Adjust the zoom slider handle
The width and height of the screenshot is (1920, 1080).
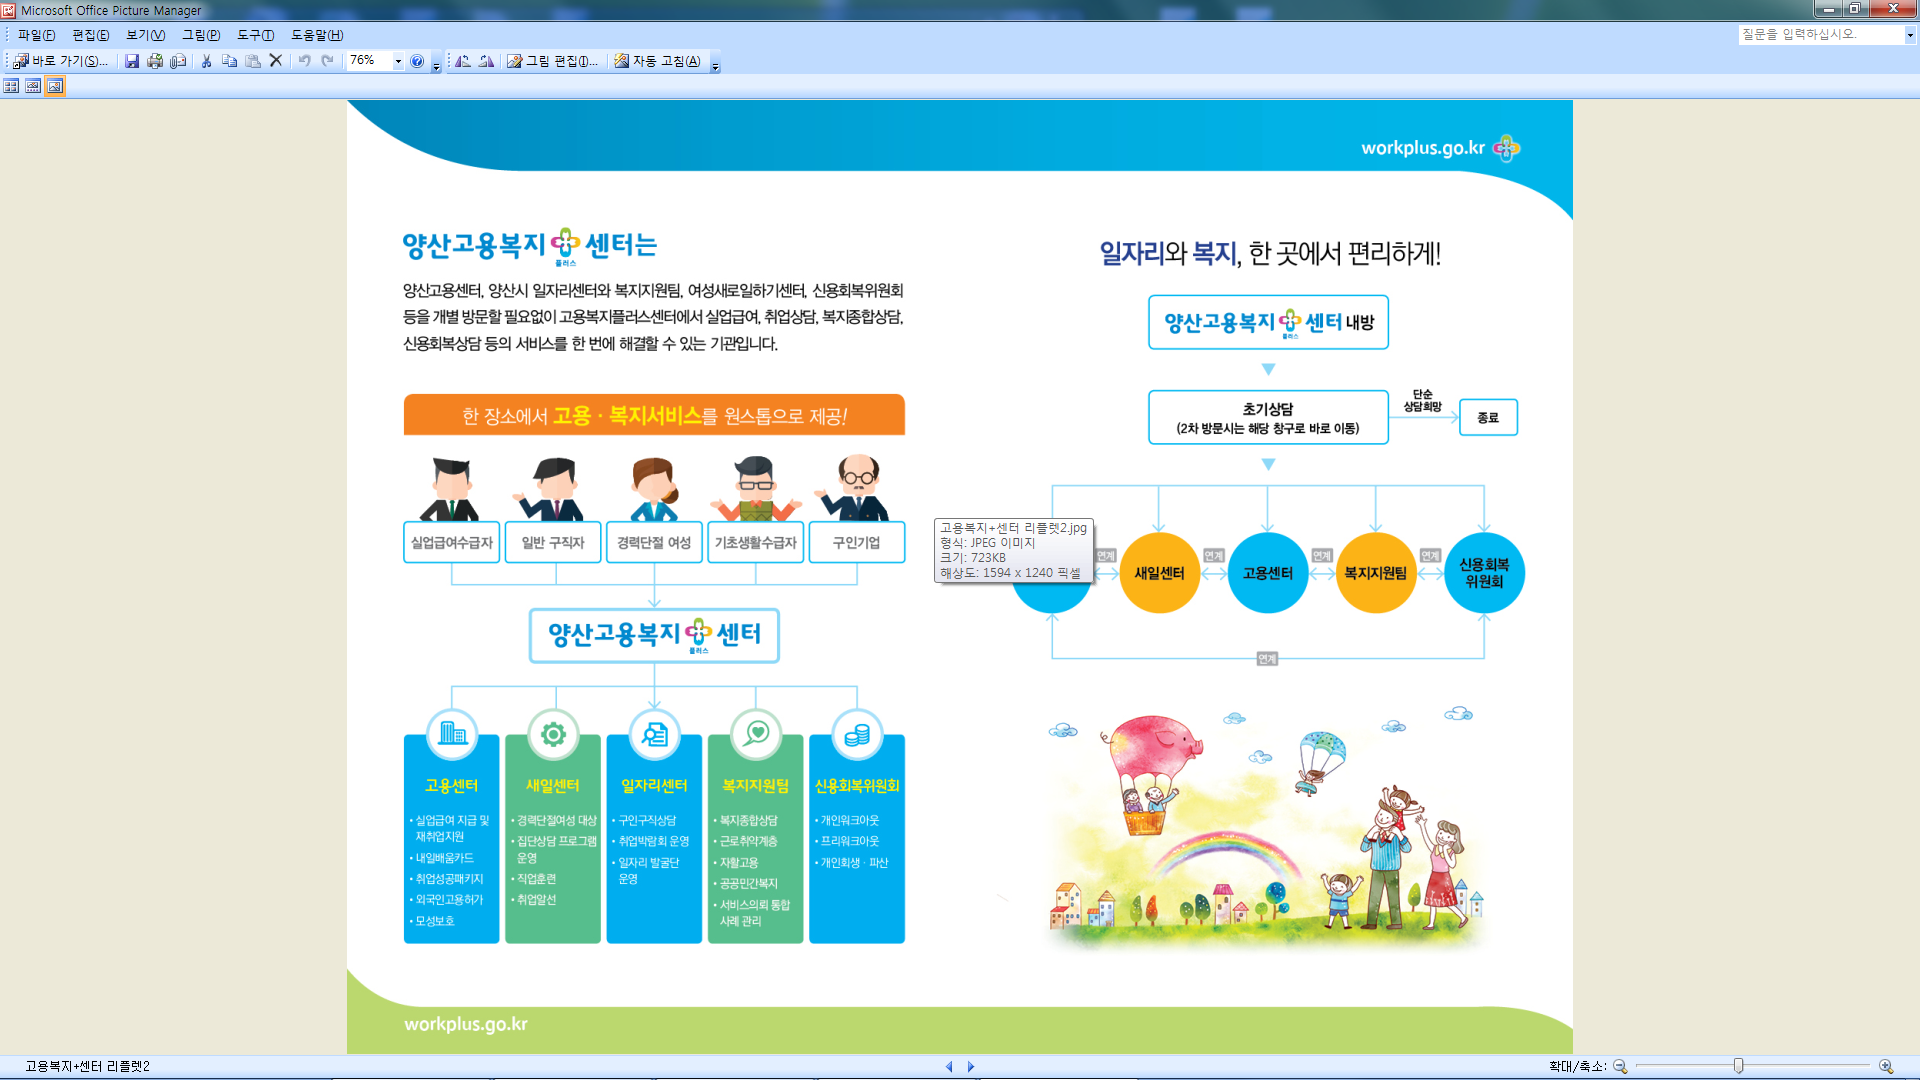[x=1739, y=1066]
